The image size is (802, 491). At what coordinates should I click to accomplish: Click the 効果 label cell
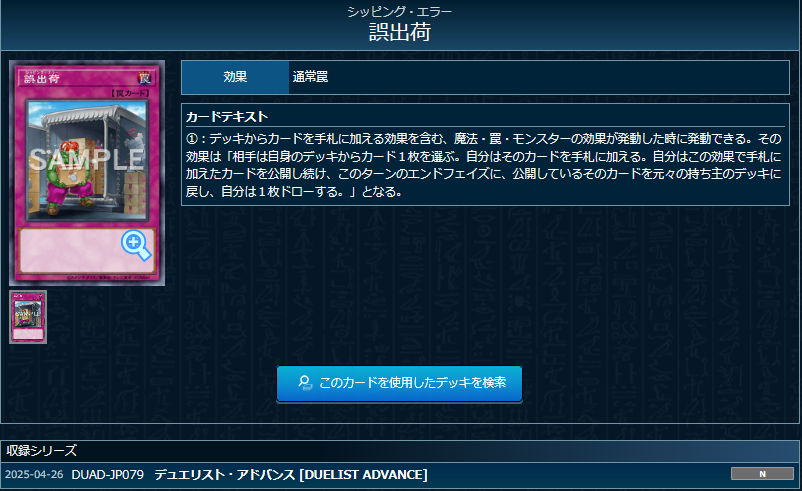(x=235, y=77)
